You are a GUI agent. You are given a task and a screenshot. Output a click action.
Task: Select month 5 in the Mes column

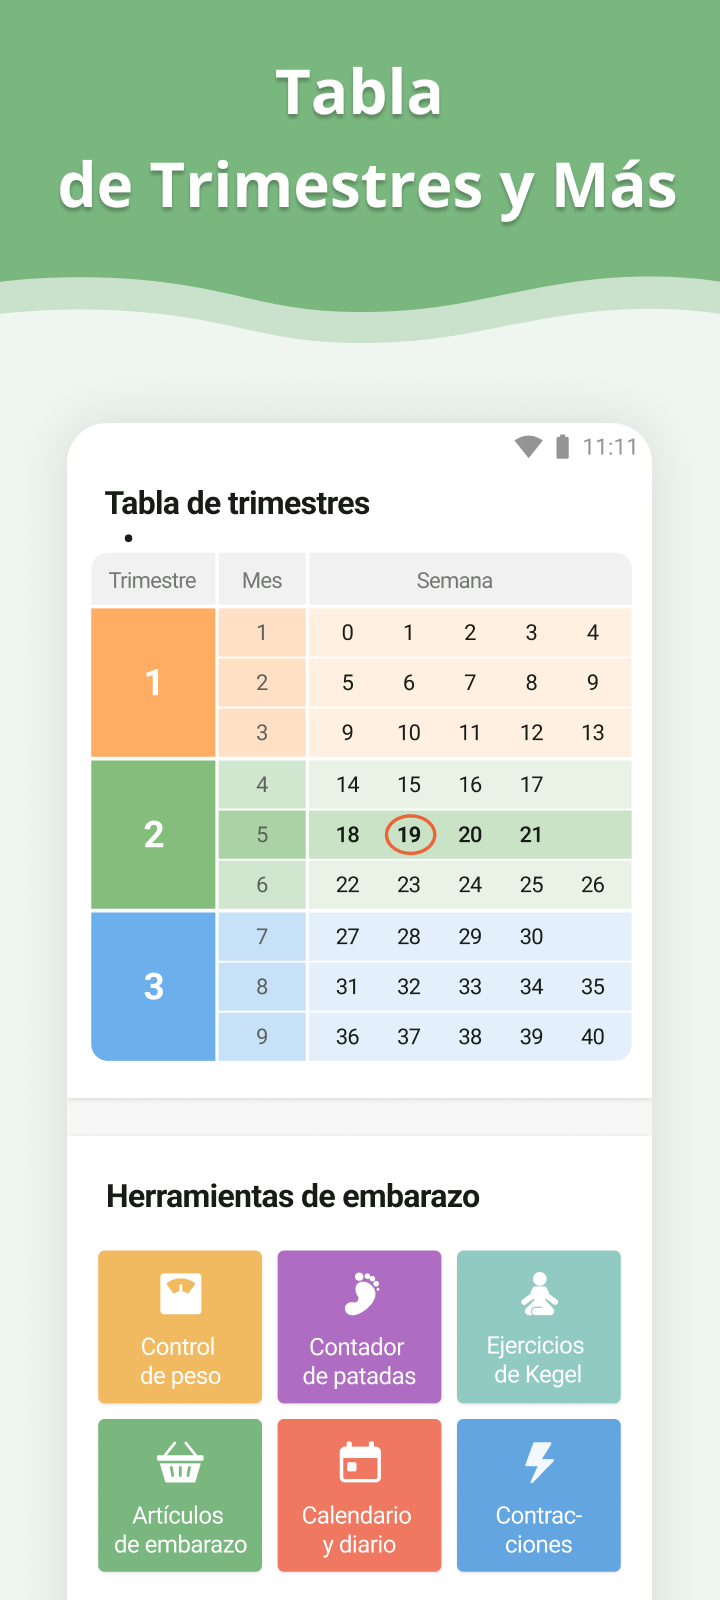(x=262, y=834)
